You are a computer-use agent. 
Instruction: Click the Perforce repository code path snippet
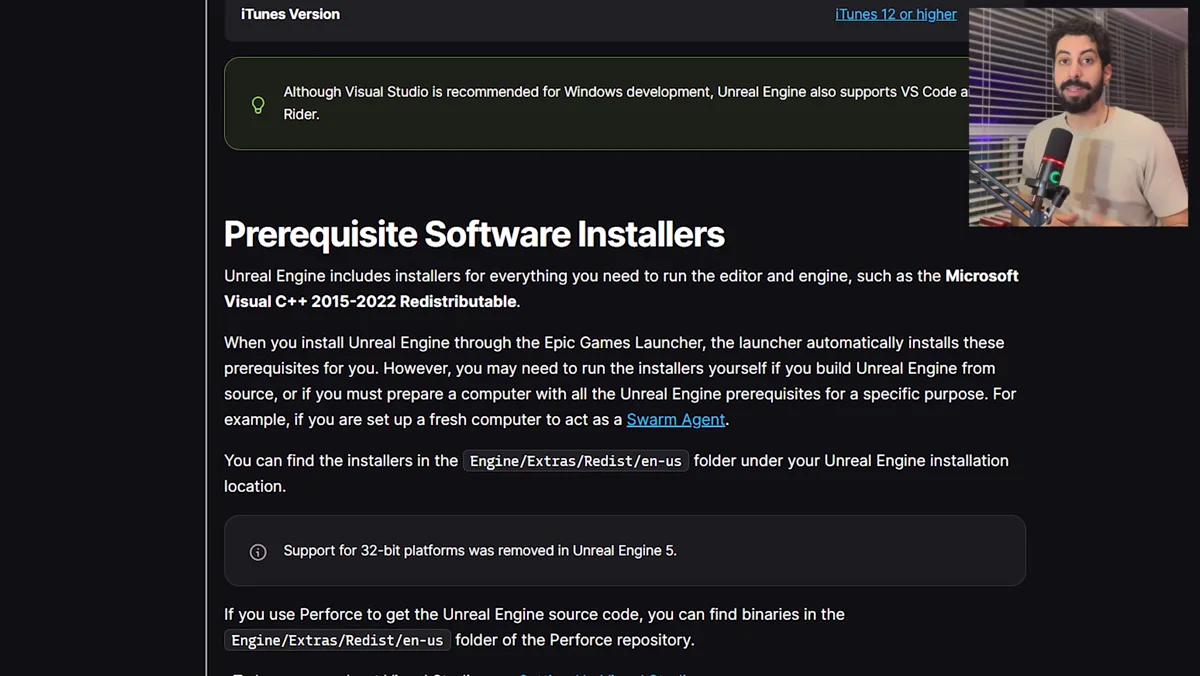[x=336, y=640]
